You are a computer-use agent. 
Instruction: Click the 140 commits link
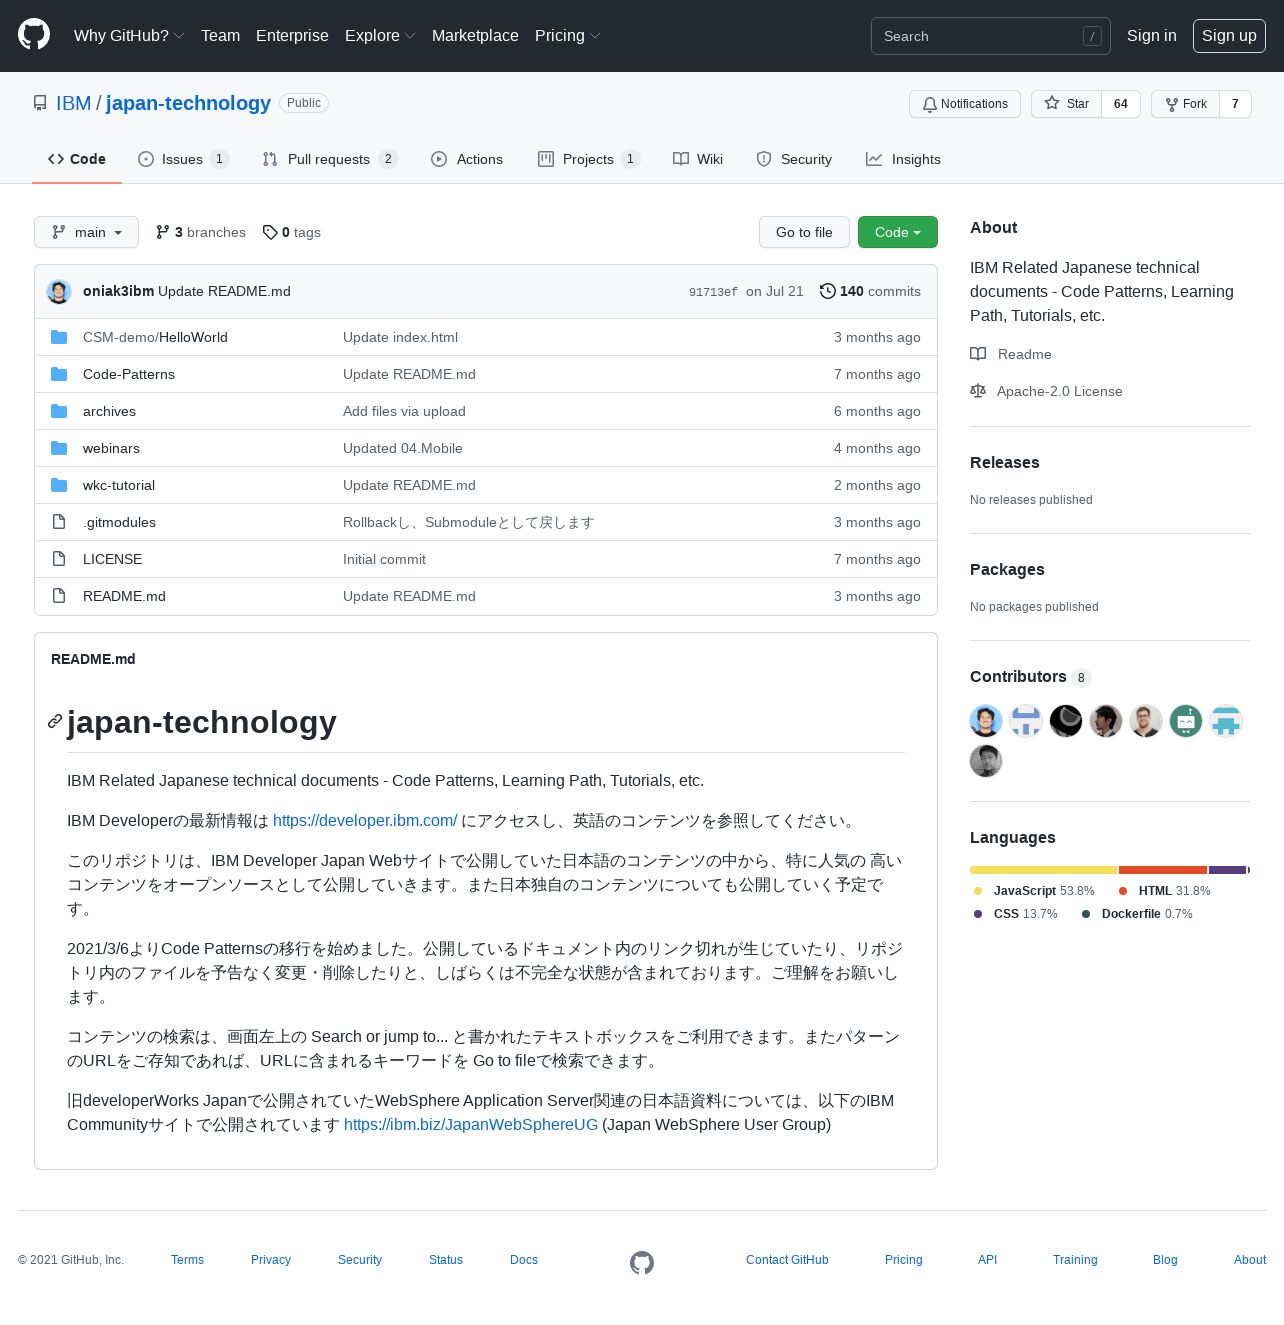(x=870, y=291)
